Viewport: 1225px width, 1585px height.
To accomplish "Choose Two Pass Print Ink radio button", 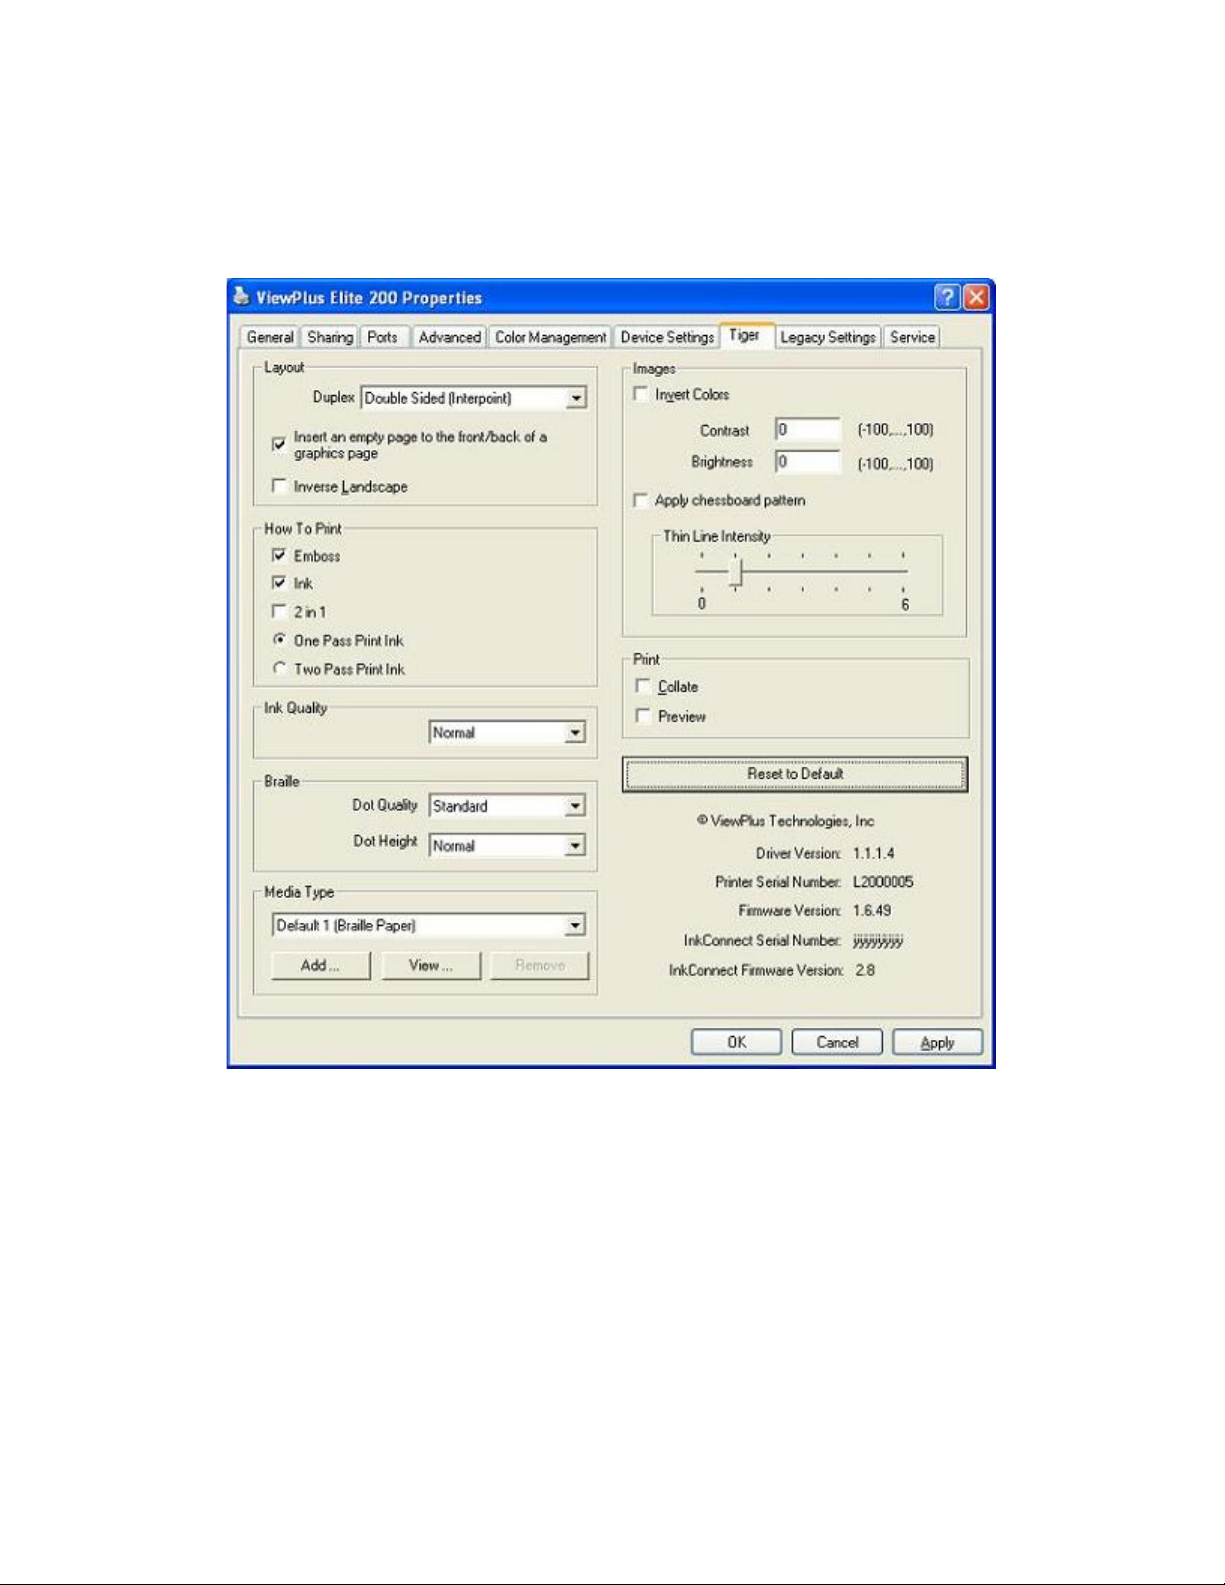I will click(x=279, y=668).
